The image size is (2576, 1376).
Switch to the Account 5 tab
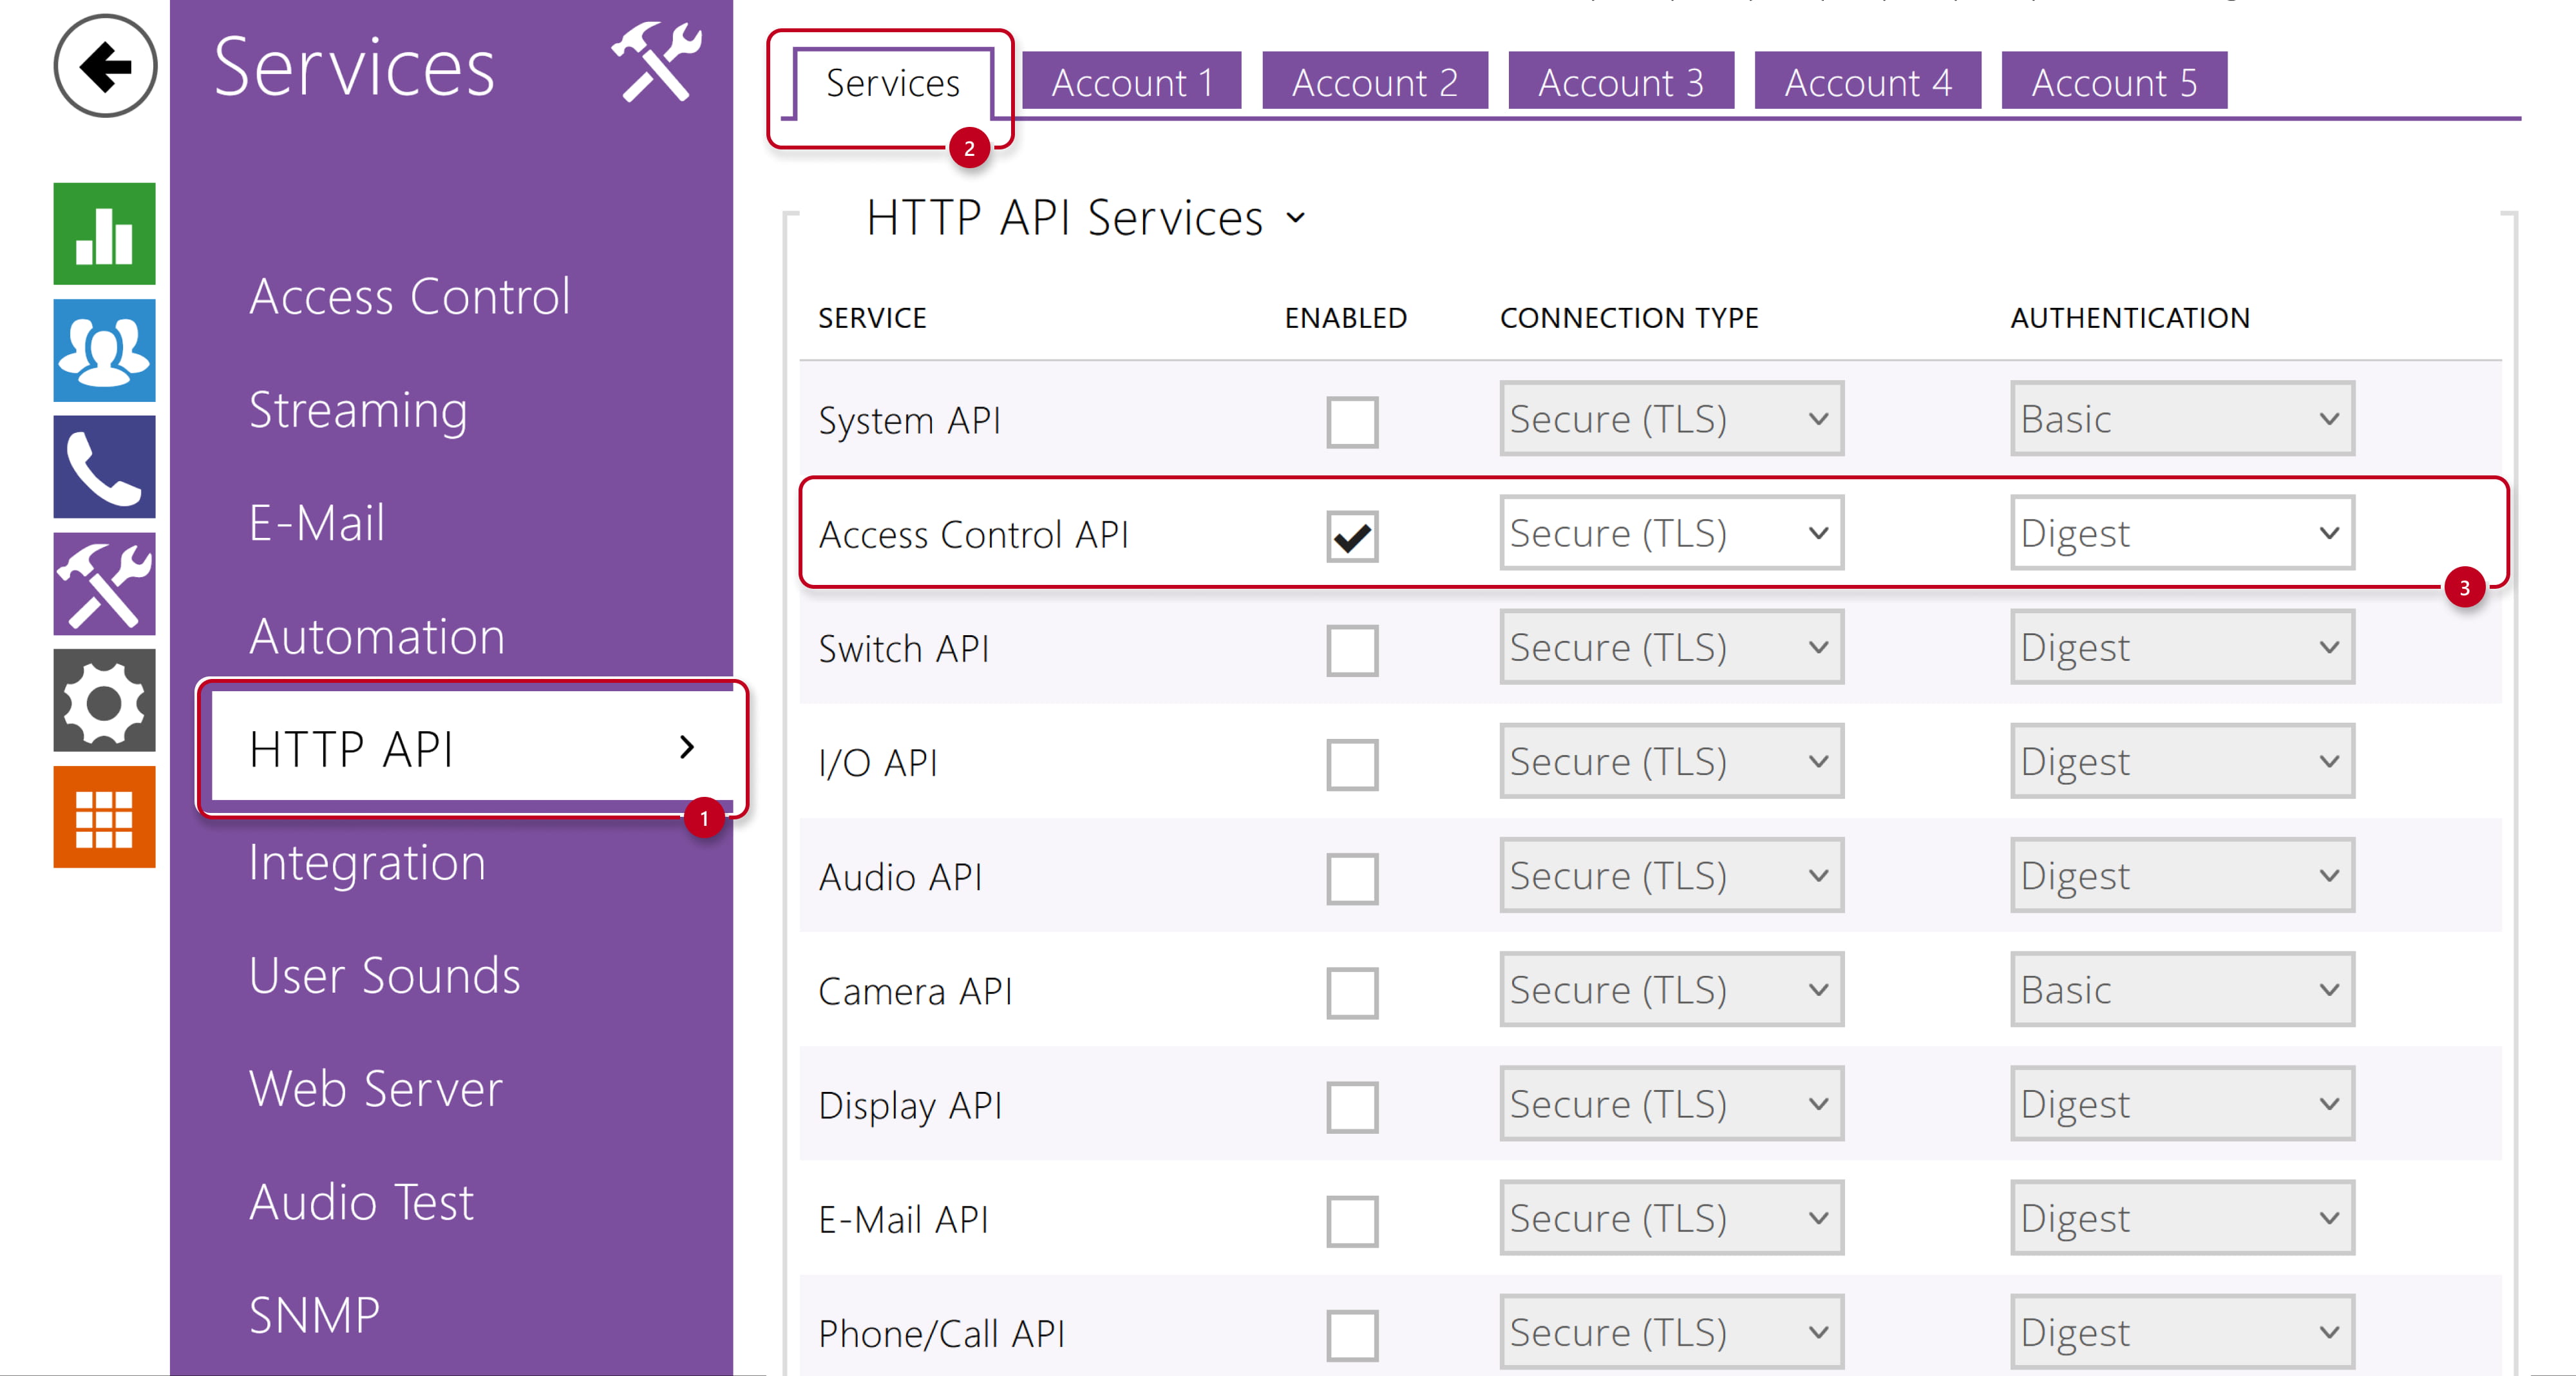click(x=2114, y=81)
